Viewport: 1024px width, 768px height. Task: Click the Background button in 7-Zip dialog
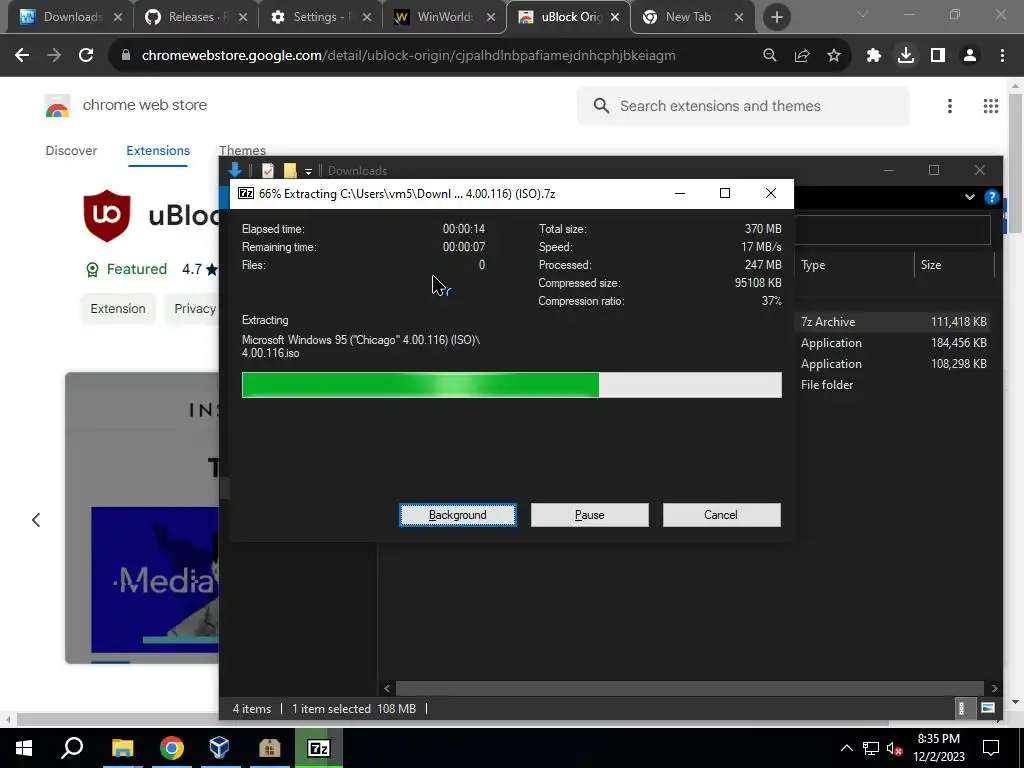point(457,515)
